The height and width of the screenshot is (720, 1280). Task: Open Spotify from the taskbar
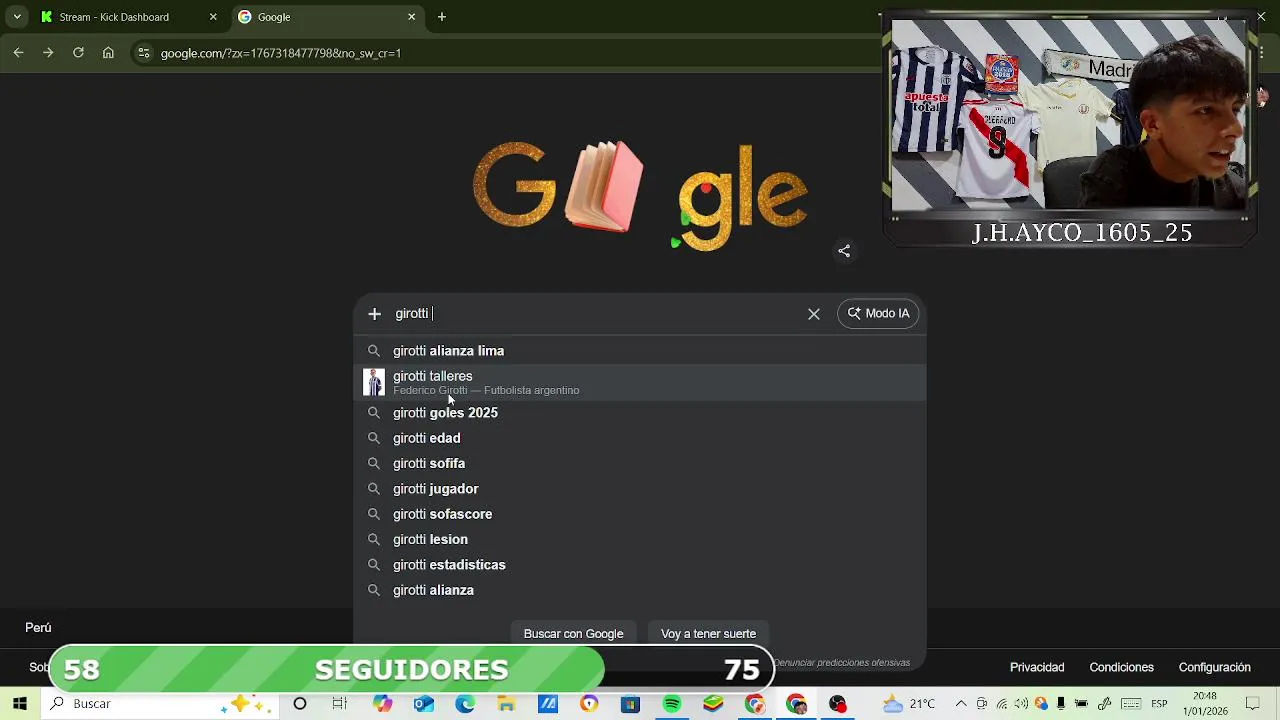672,704
